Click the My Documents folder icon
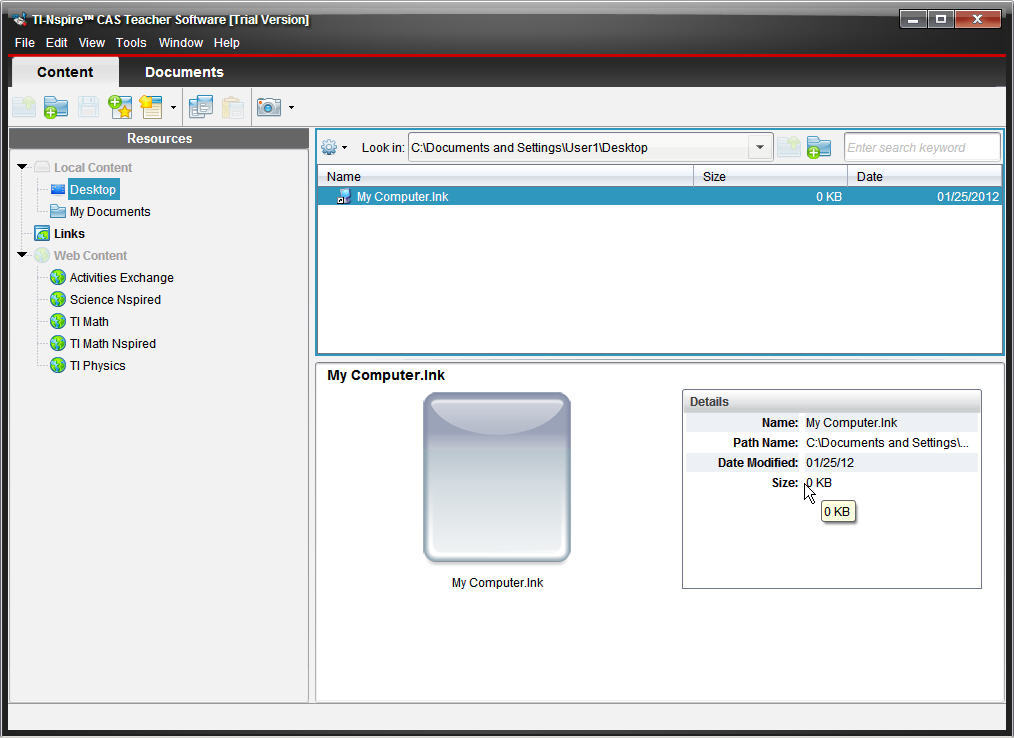Viewport: 1014px width, 738px height. tap(58, 212)
